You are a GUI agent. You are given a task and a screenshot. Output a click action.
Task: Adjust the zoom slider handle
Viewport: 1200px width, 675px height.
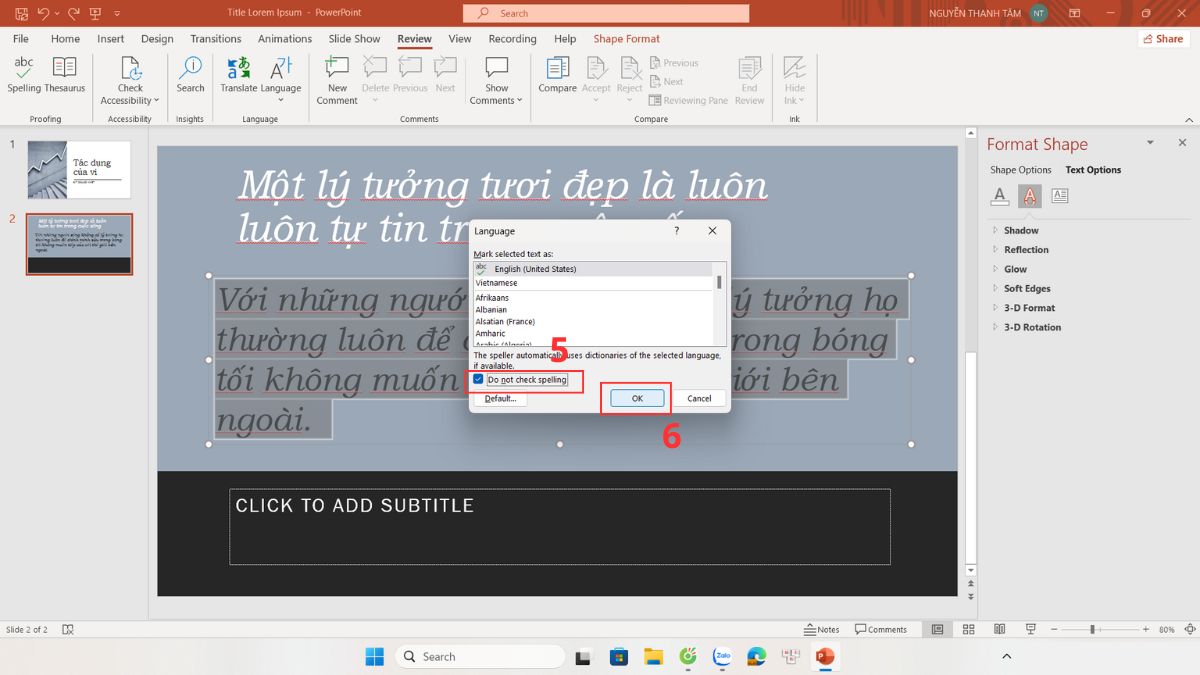pos(1092,629)
